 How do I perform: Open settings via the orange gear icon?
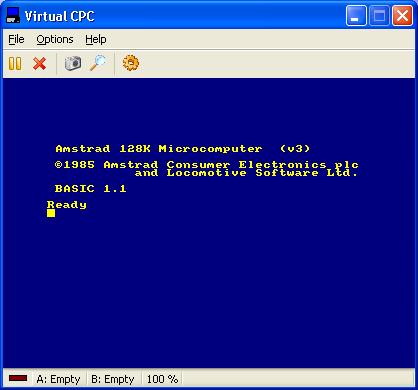[x=131, y=63]
